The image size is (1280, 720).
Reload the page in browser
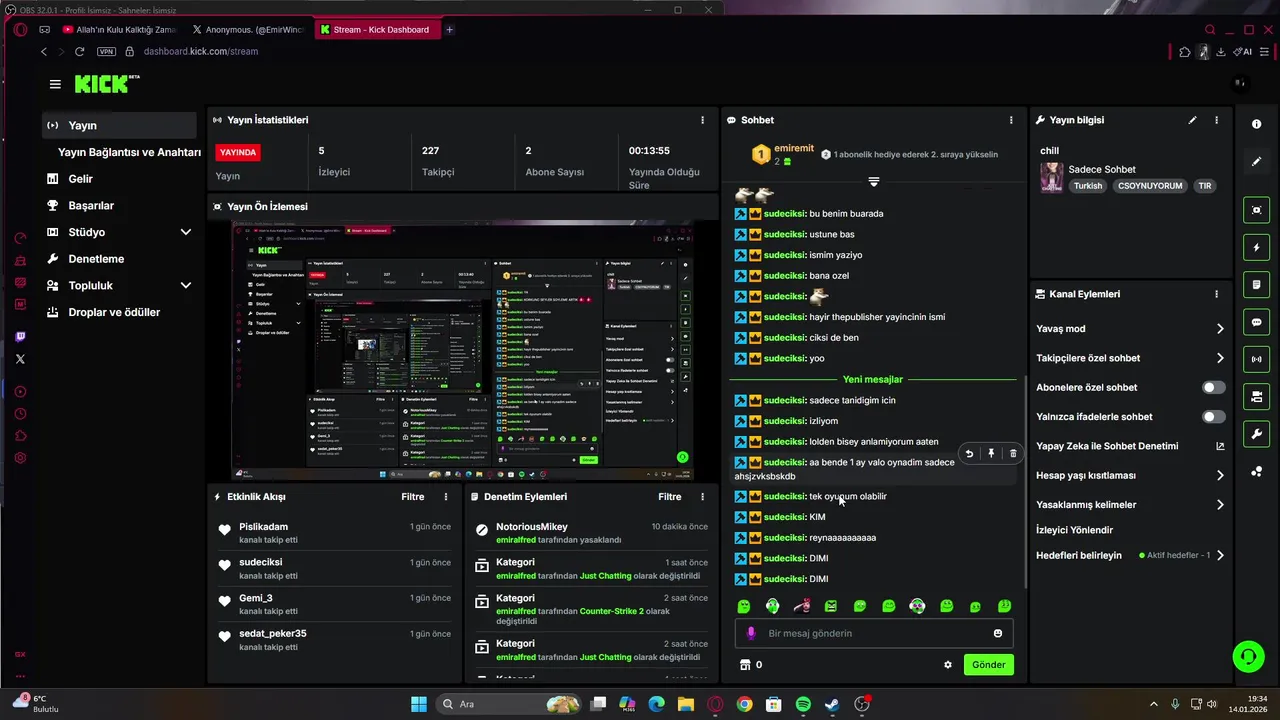[80, 51]
